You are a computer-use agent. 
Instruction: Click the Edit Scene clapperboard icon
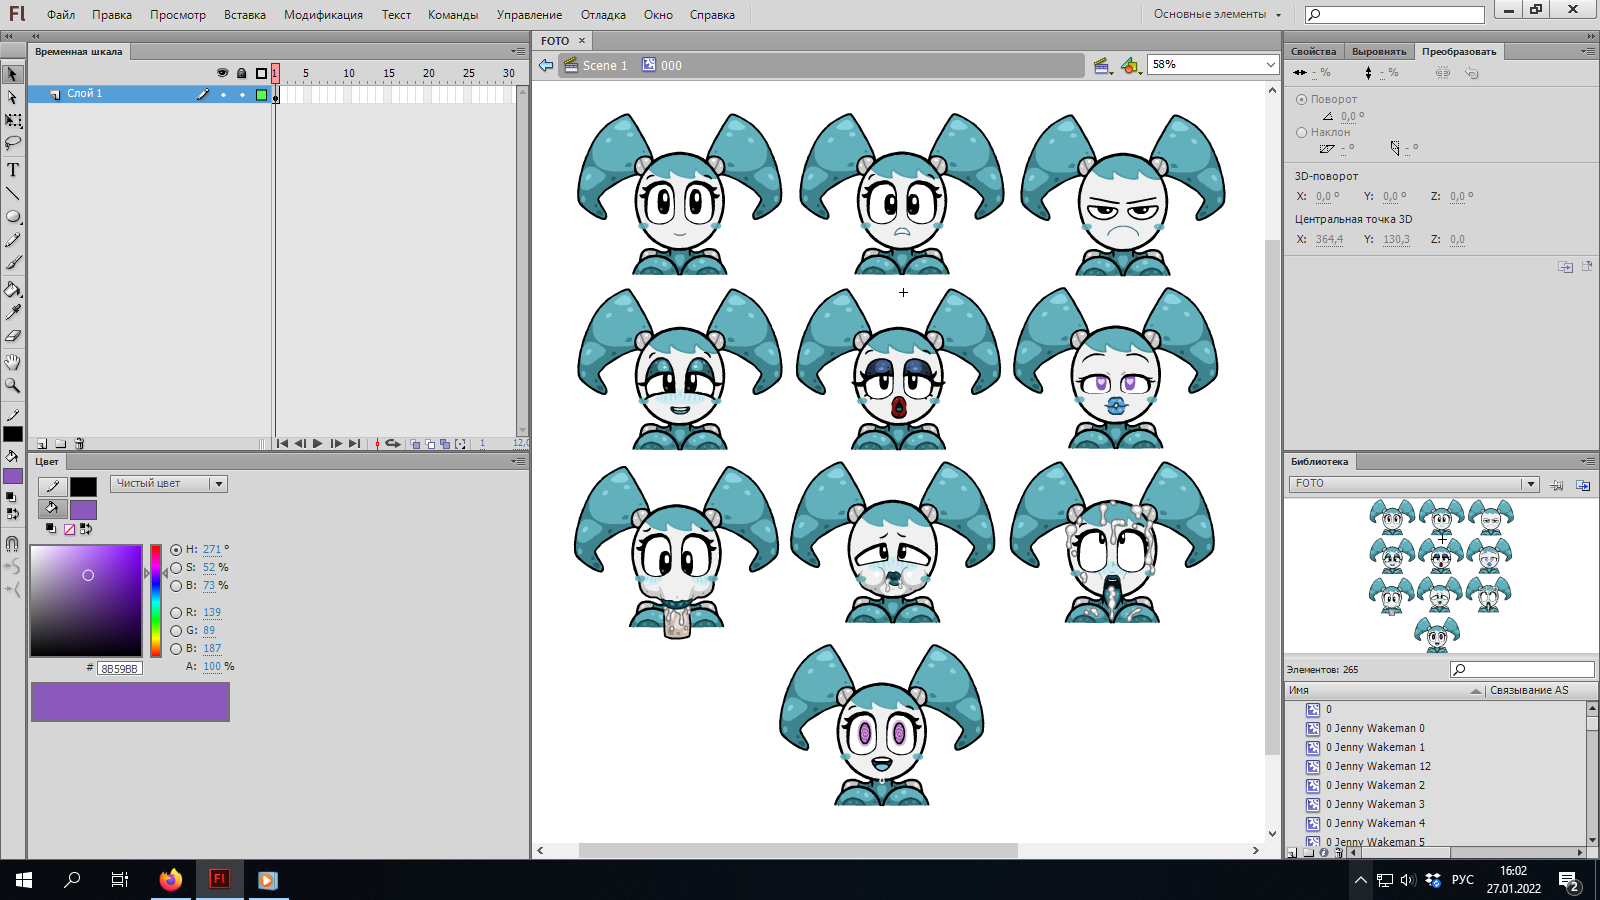(1102, 66)
